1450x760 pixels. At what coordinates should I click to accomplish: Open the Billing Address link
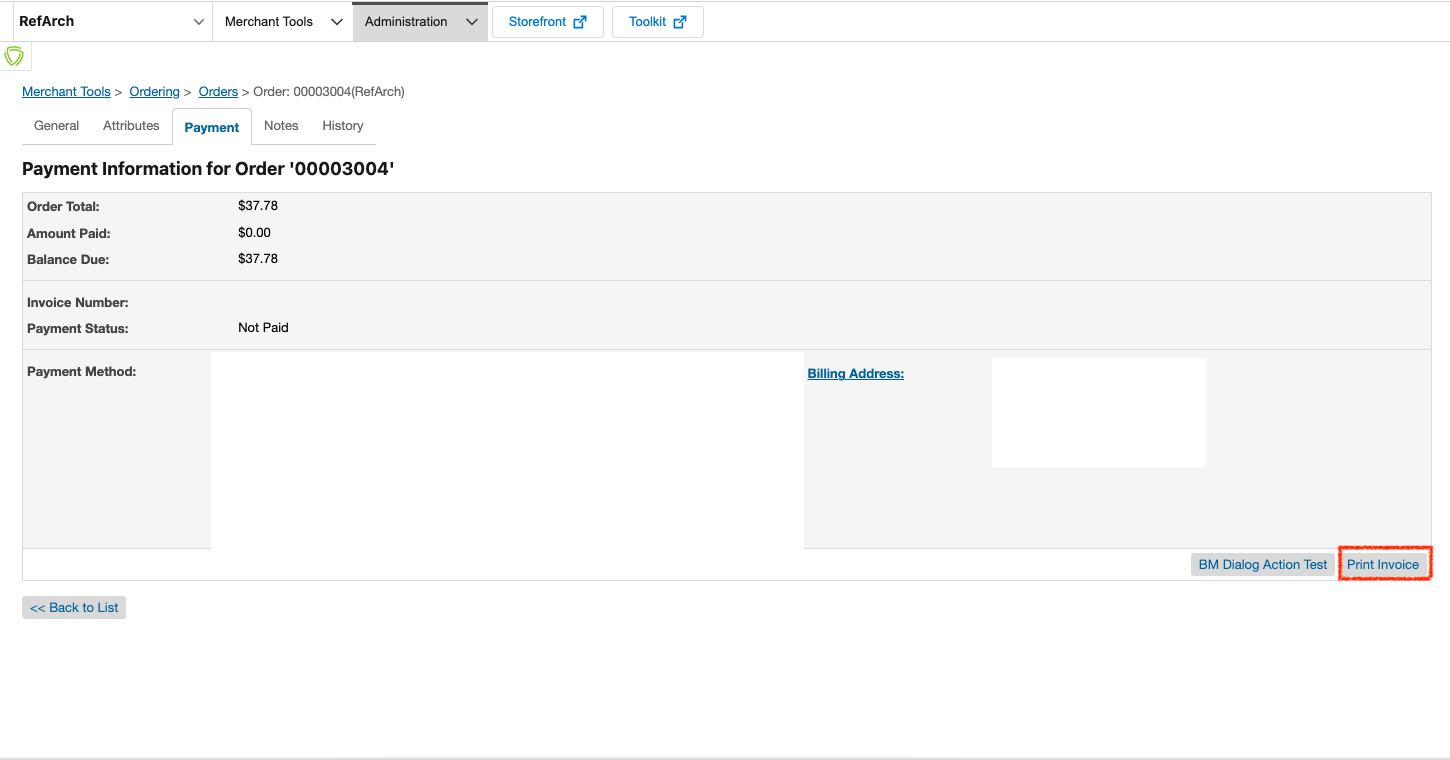coord(856,374)
